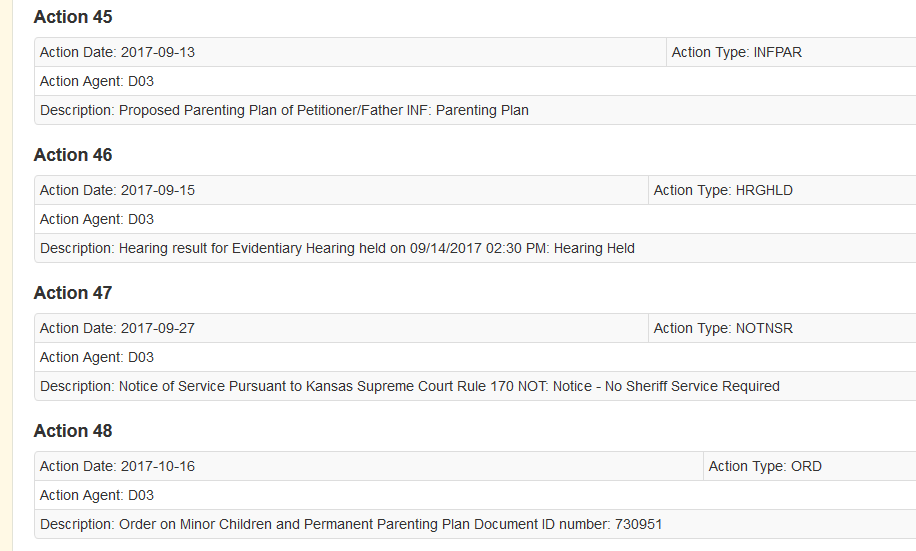Click the Action Type ORD cell

click(765, 466)
